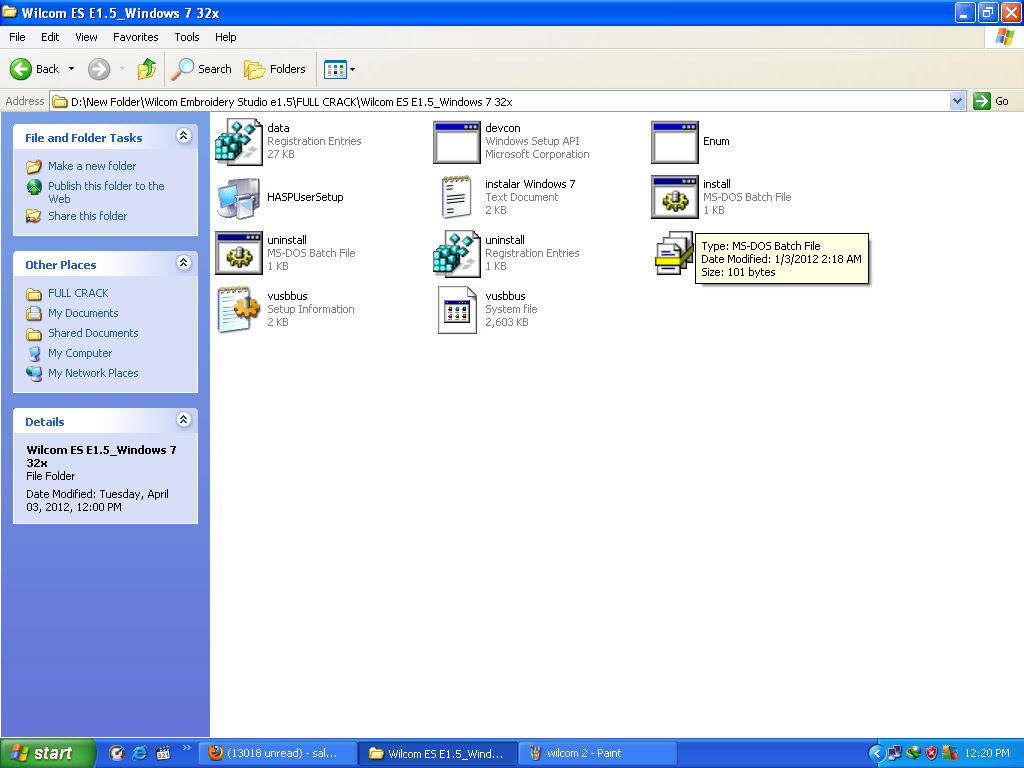The image size is (1024, 768).
Task: Open Shared Documents link
Action: pos(93,333)
